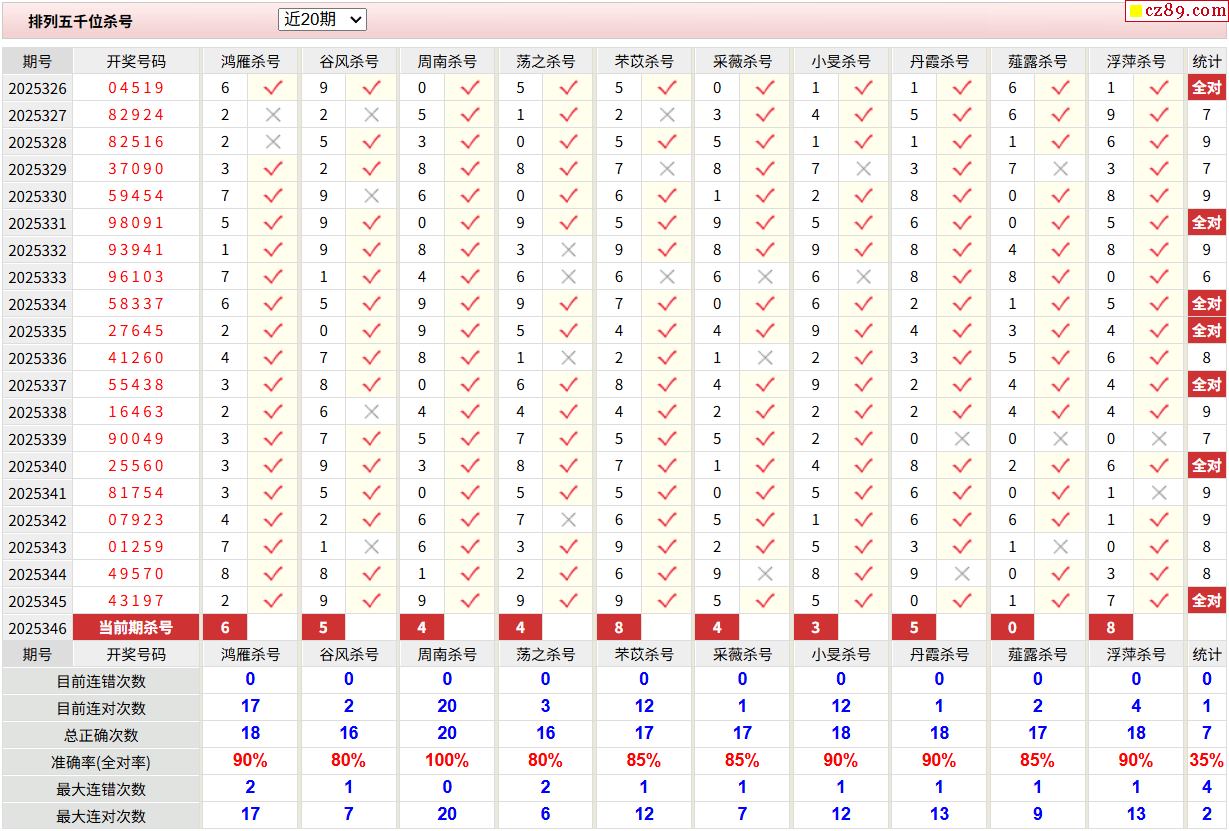The width and height of the screenshot is (1229, 831).
Task: Click the check mark for 浮萍杀号 in row 2025345
Action: [1159, 601]
